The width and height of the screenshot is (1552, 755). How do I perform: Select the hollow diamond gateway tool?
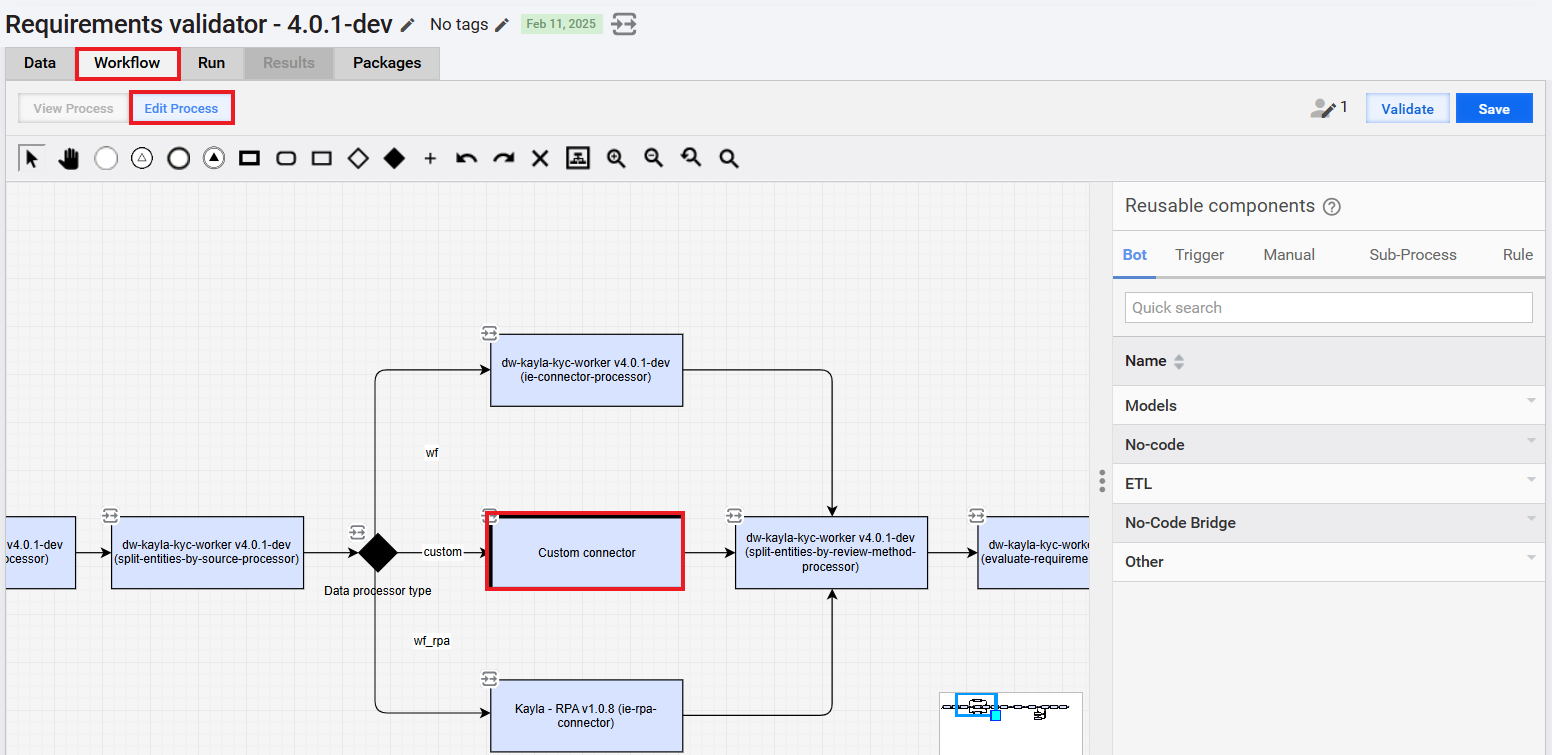click(x=358, y=158)
